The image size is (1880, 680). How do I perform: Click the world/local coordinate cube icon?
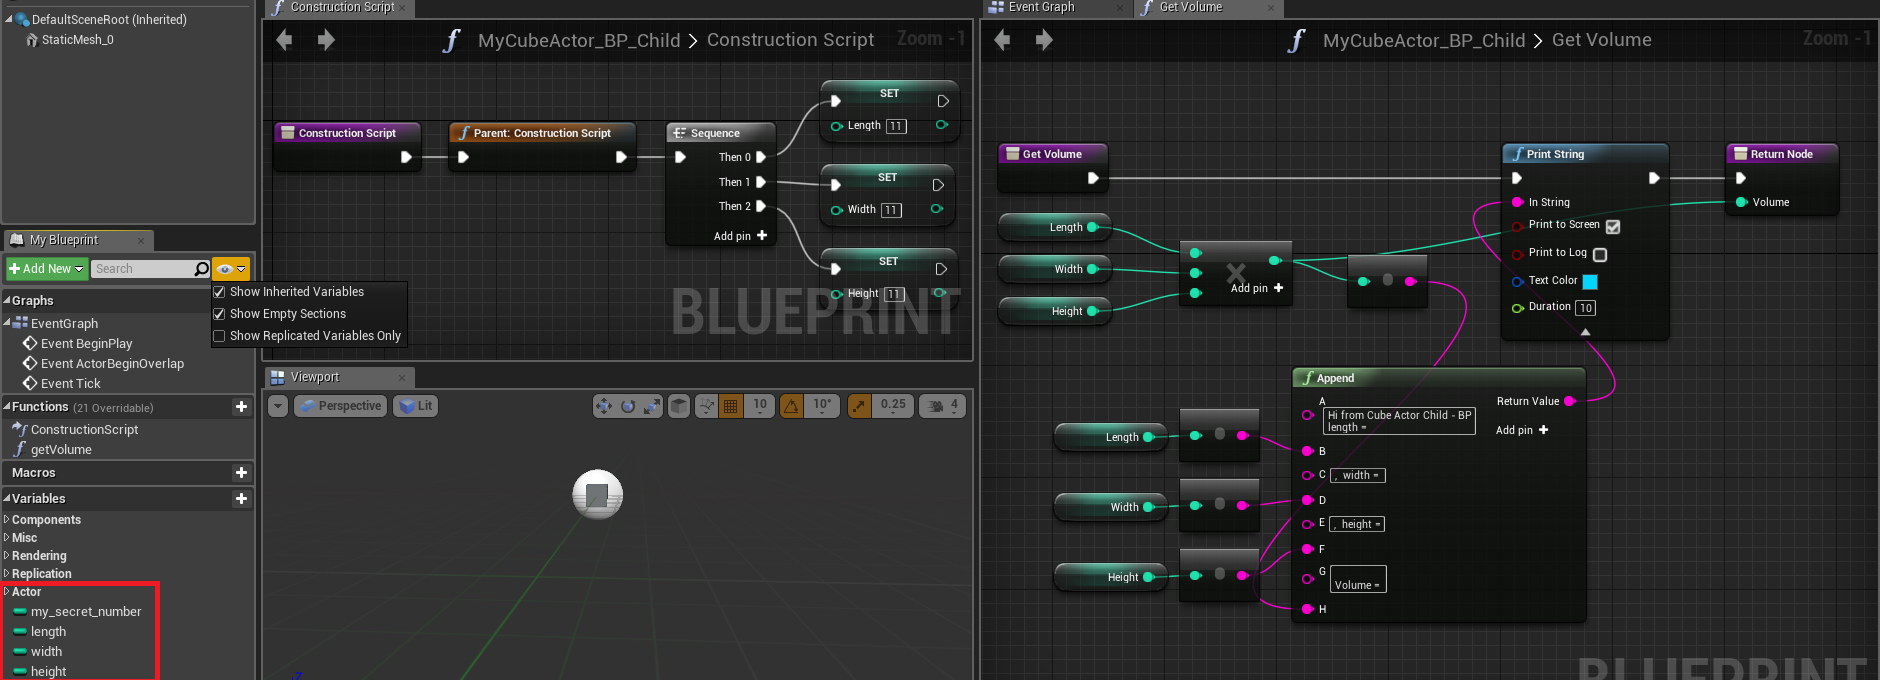pyautogui.click(x=679, y=406)
